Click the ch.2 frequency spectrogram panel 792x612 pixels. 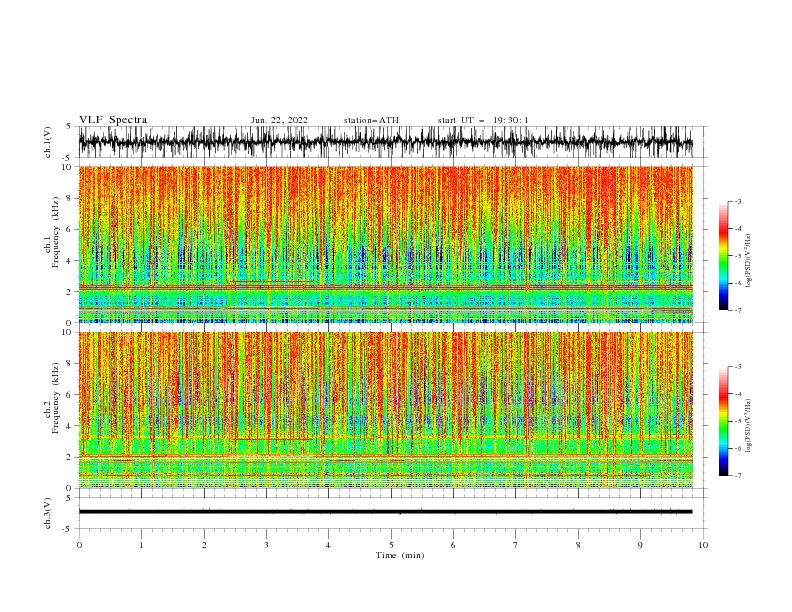[386, 410]
